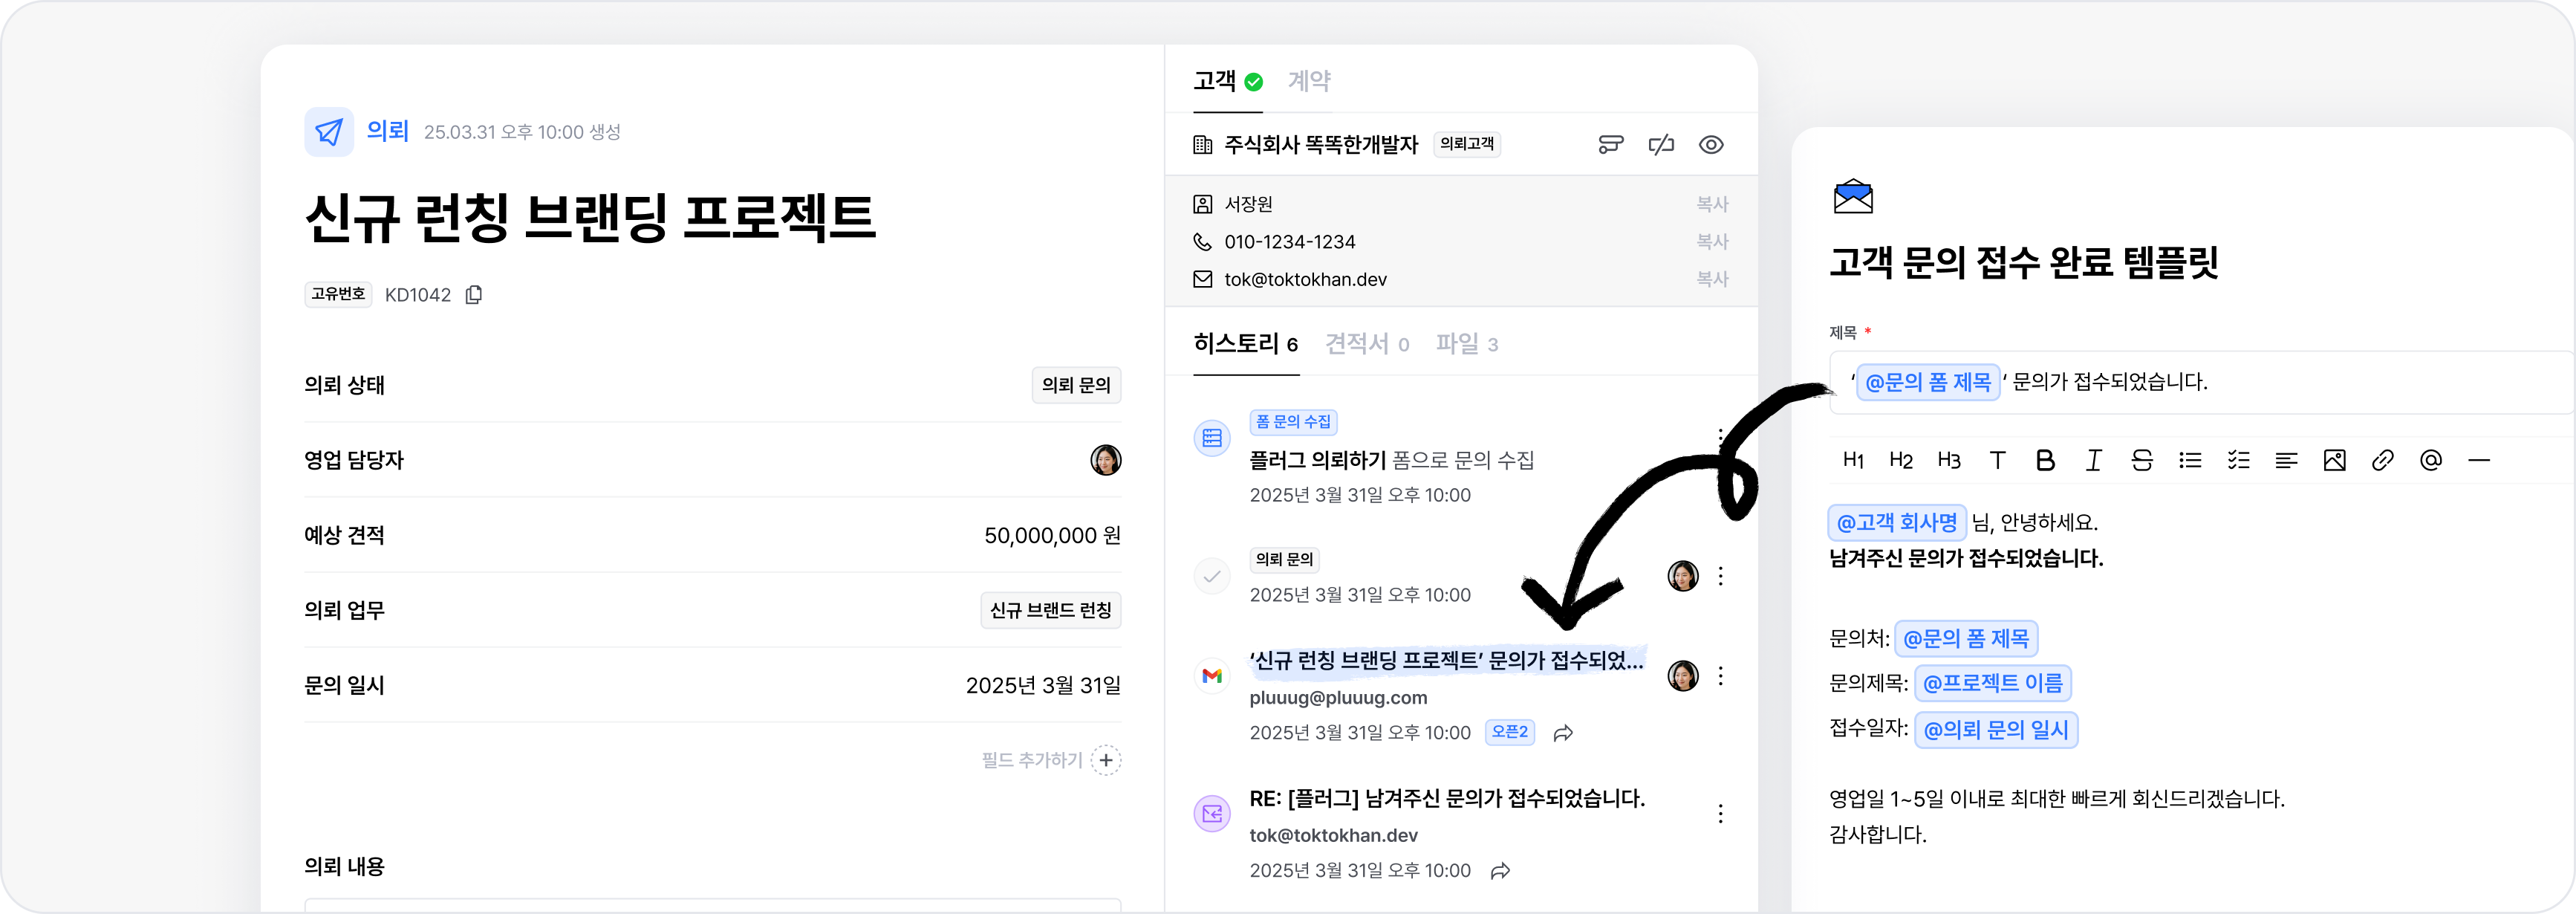Viewport: 2576px width, 914px height.
Task: Click the 플러그 의뢰하기 form entry
Action: (1391, 461)
